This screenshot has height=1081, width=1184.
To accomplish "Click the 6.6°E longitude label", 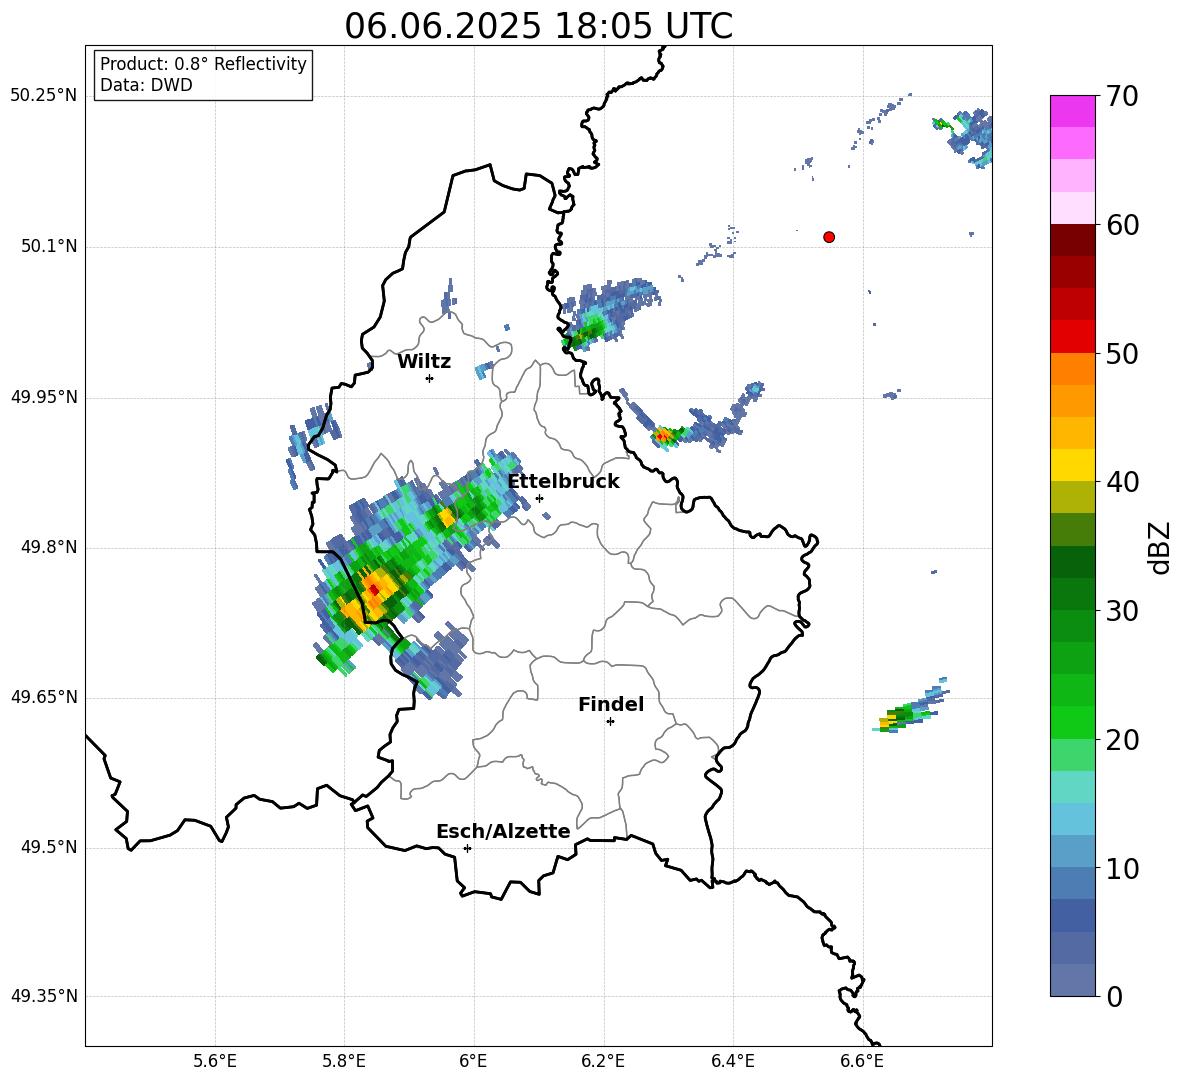I will pyautogui.click(x=862, y=1061).
